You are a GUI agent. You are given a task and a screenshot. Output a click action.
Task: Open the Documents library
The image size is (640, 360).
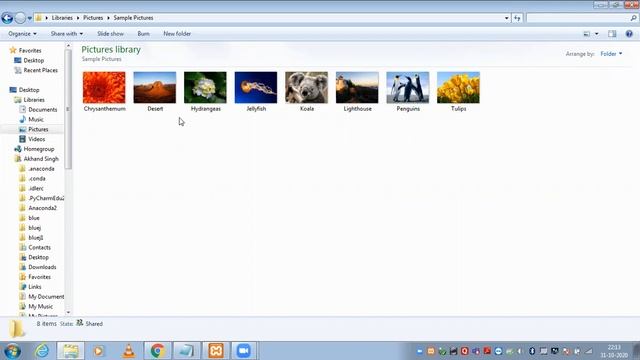pyautogui.click(x=42, y=109)
